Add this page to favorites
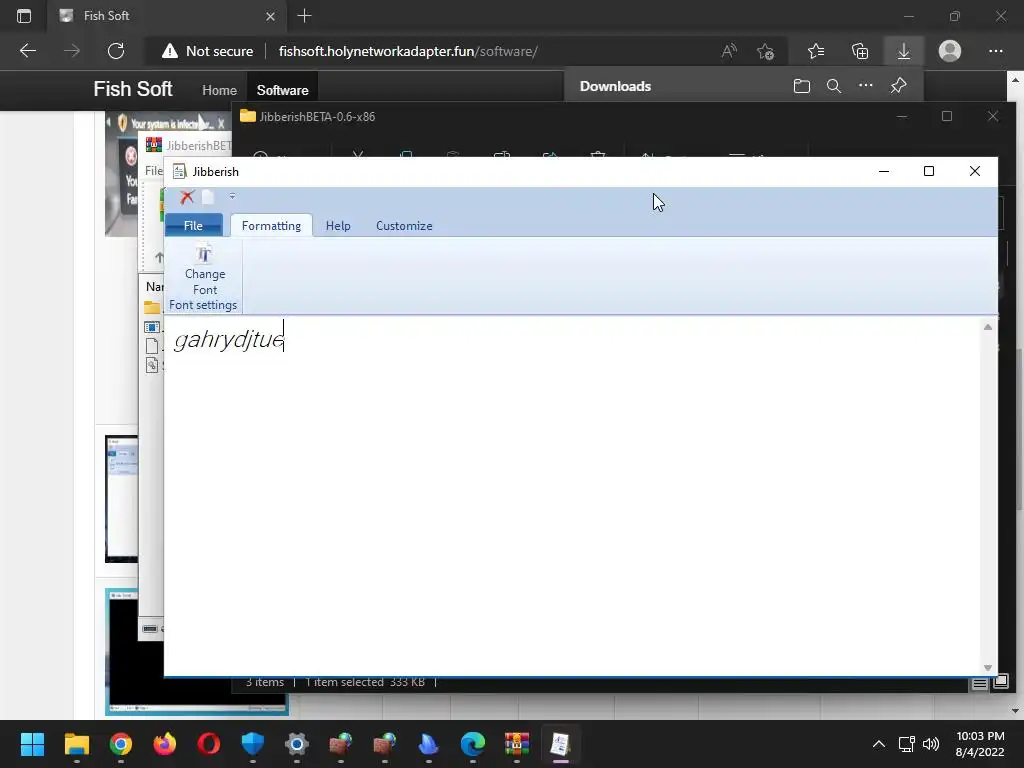The width and height of the screenshot is (1024, 768). 765,51
